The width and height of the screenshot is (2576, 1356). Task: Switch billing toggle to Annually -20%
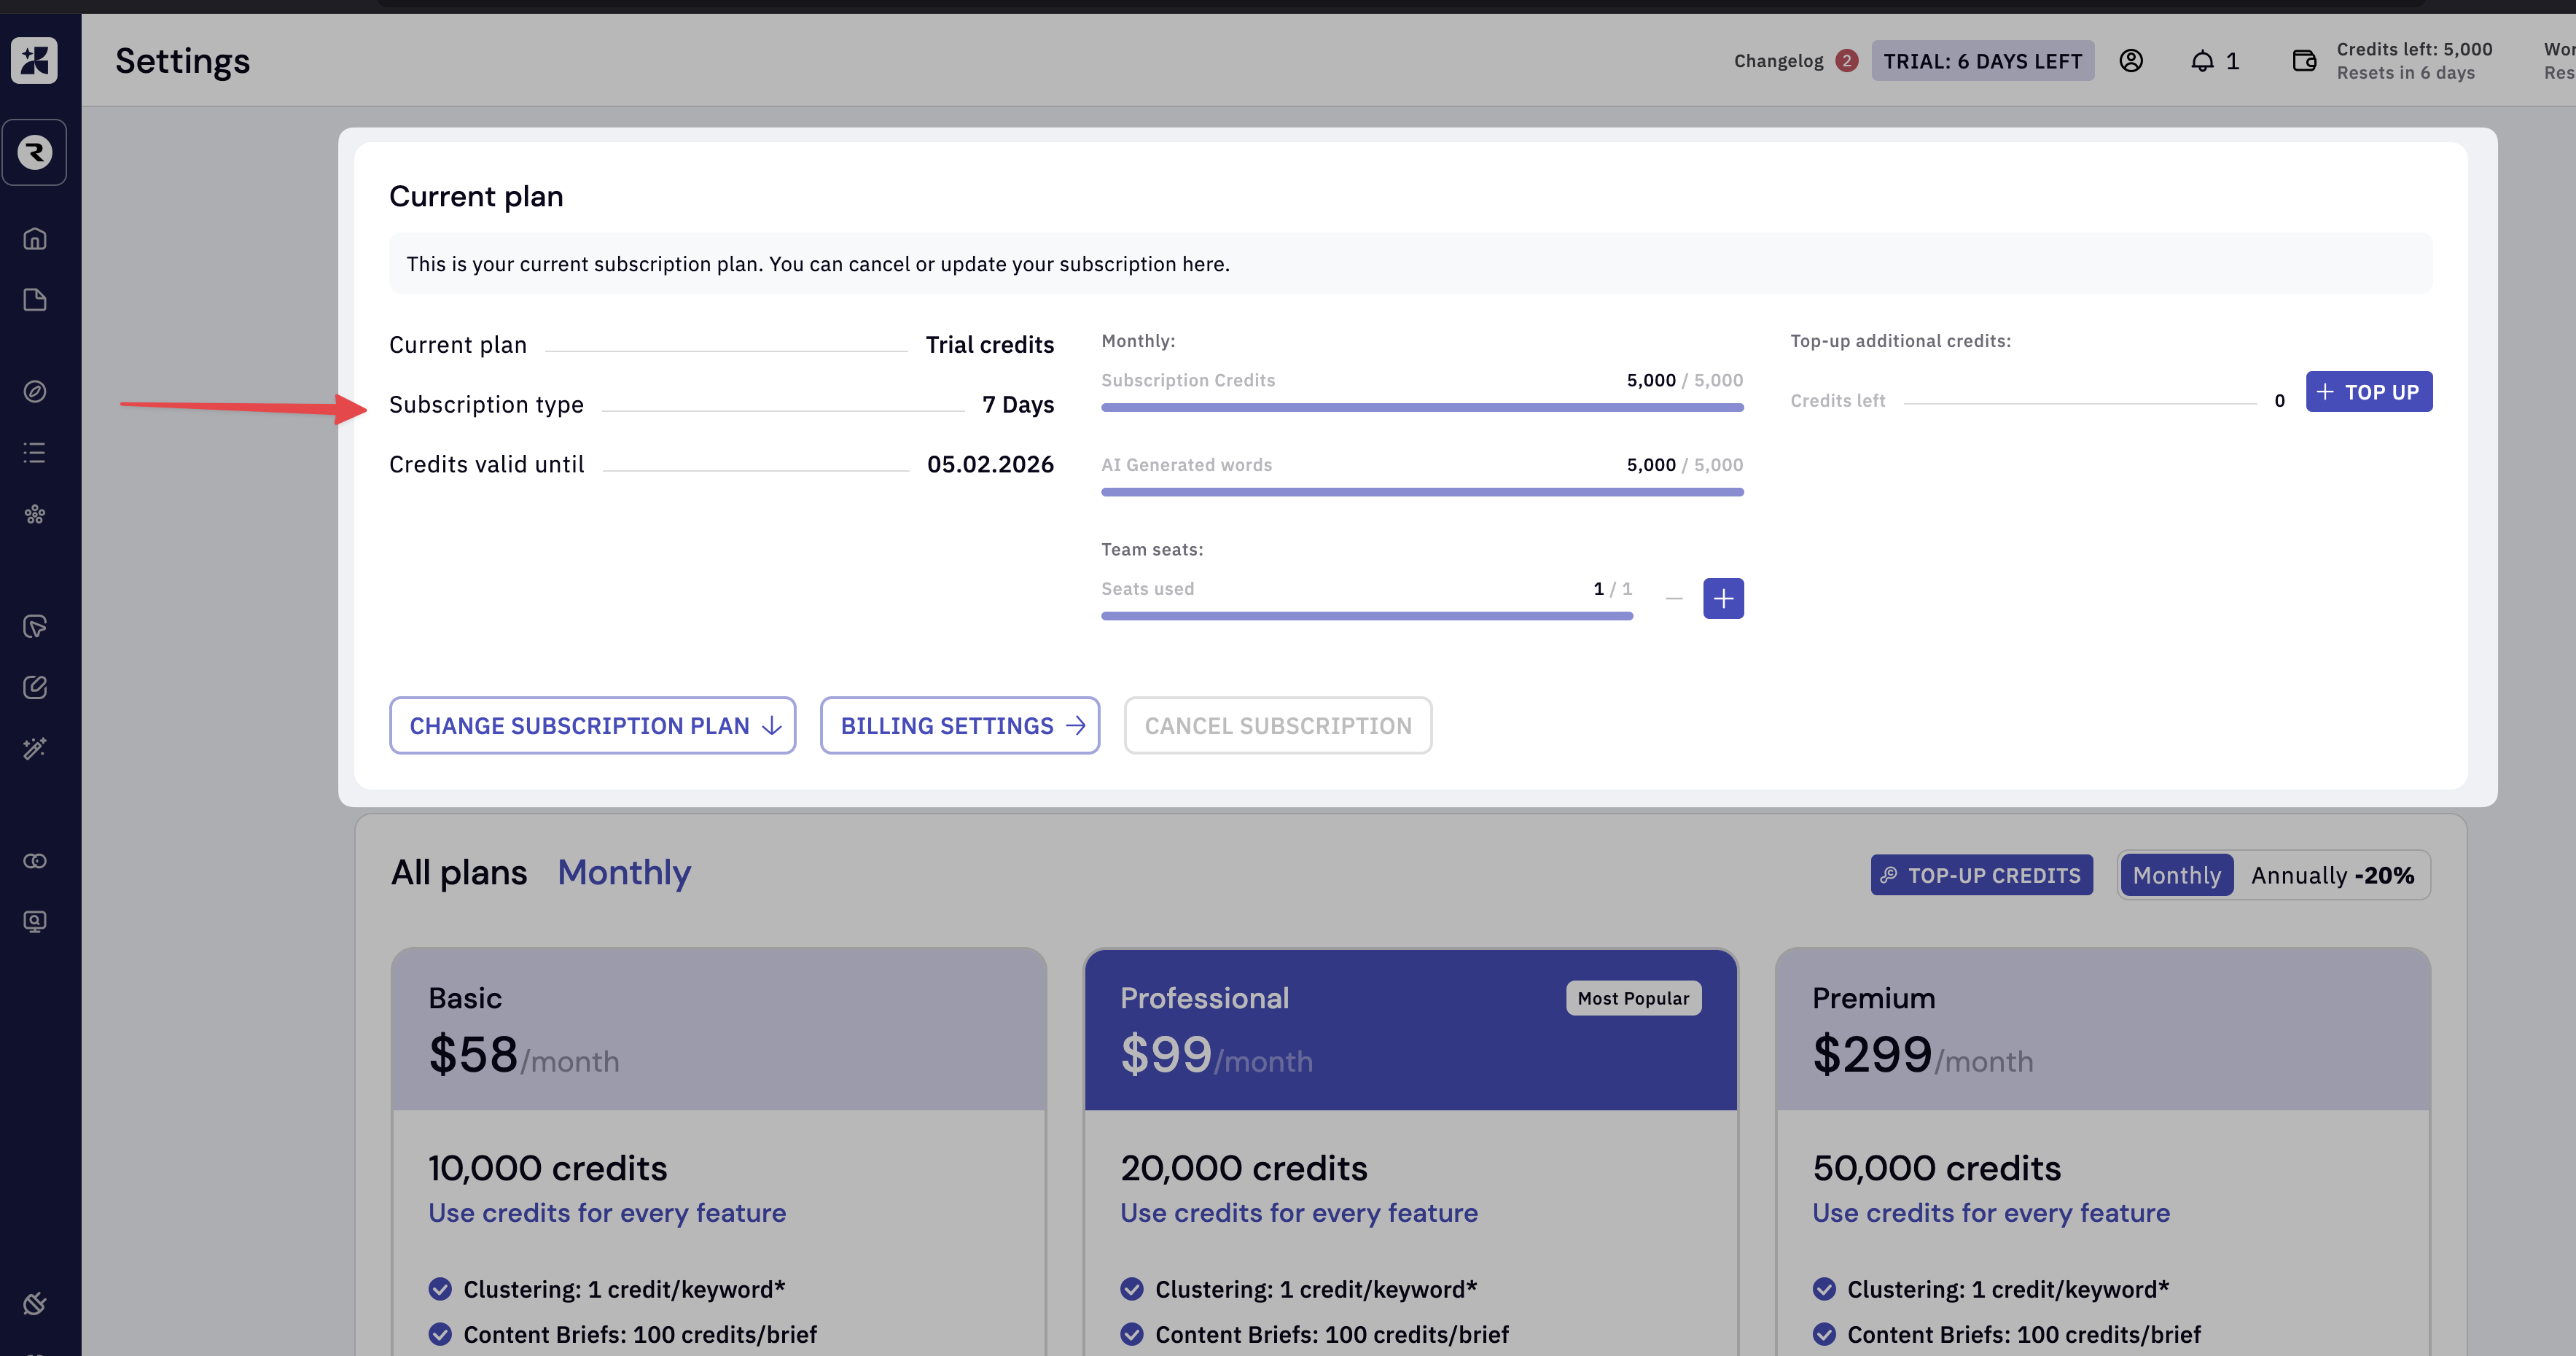pos(2332,875)
